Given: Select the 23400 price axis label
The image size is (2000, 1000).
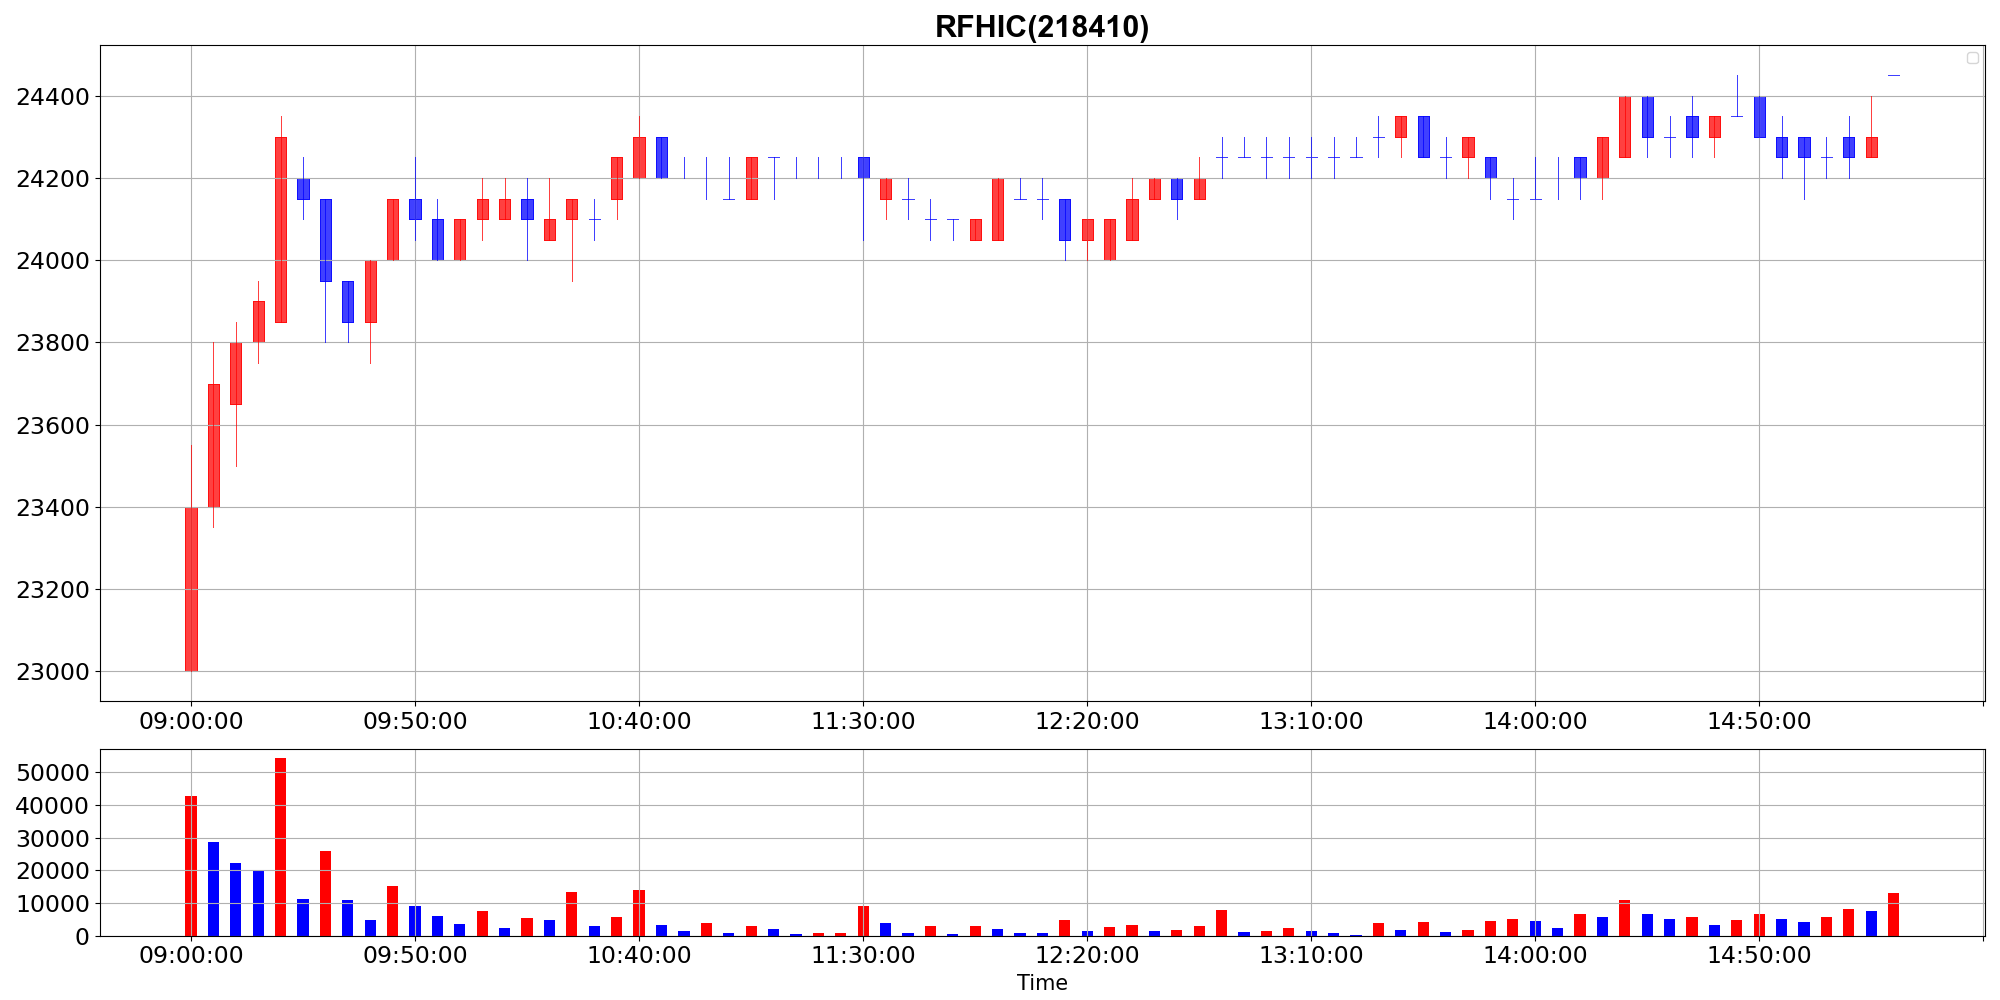Looking at the screenshot, I should (54, 508).
